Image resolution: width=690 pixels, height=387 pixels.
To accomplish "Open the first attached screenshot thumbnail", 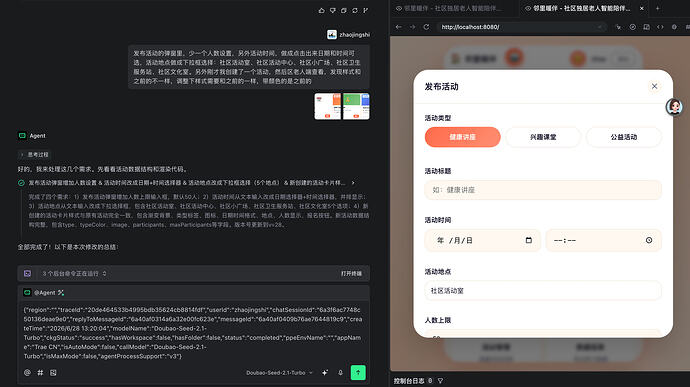I will click(327, 106).
